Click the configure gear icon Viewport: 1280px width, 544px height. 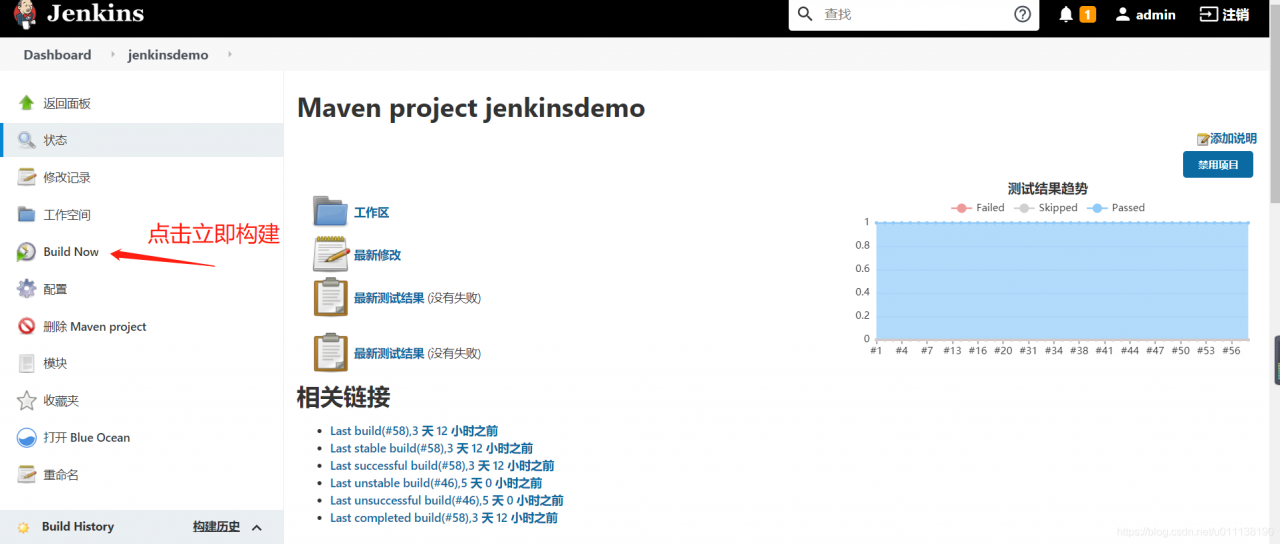pyautogui.click(x=27, y=289)
